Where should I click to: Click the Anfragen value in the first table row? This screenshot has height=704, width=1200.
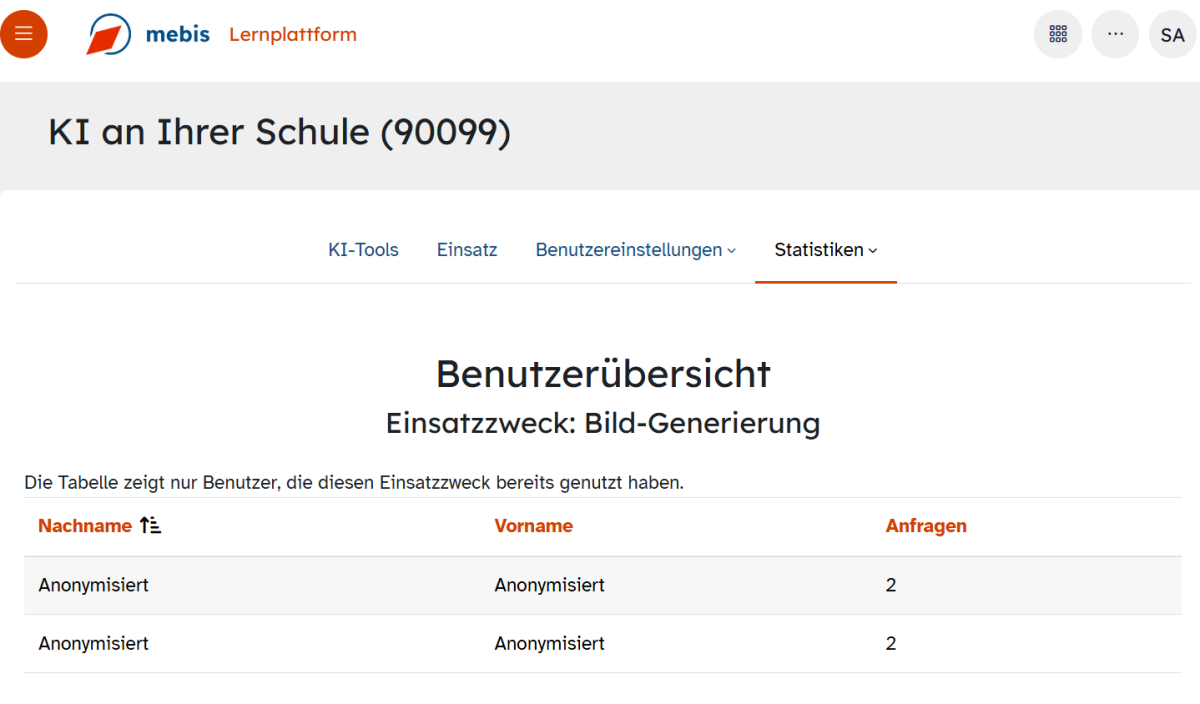pos(891,585)
